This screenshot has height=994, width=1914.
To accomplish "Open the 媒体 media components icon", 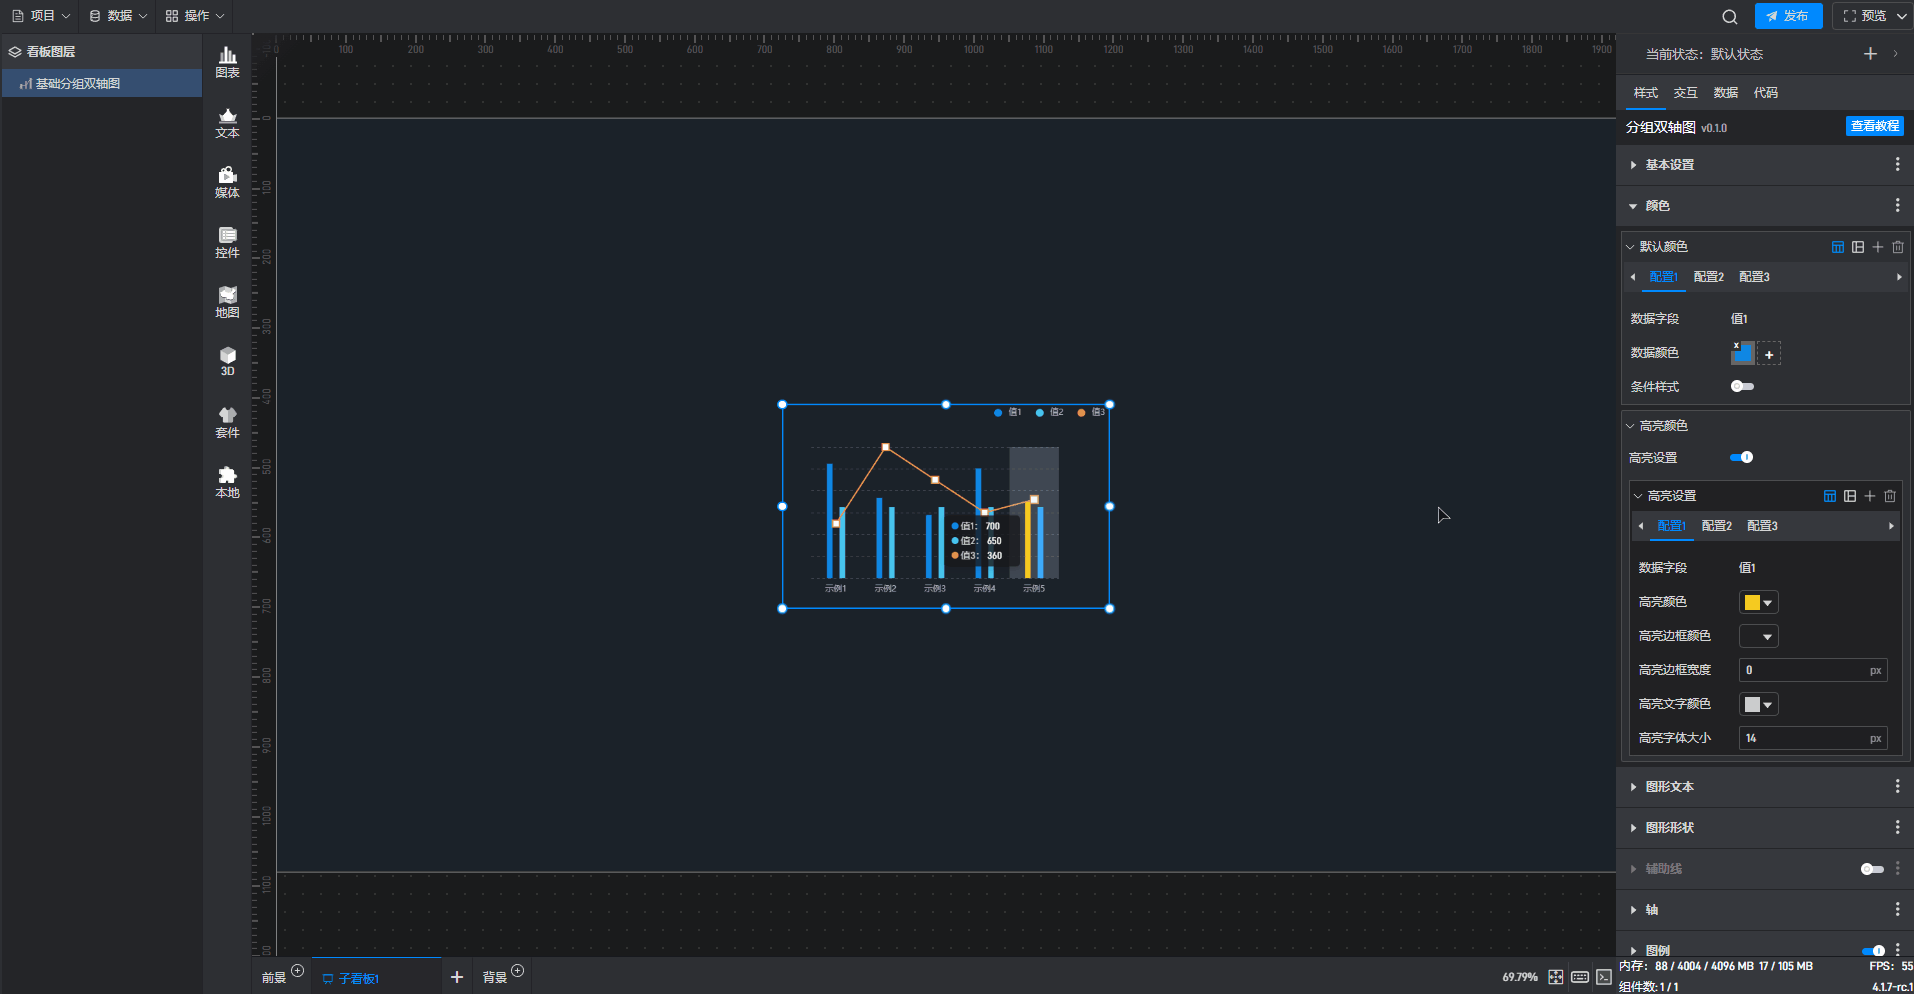I will pos(227,182).
